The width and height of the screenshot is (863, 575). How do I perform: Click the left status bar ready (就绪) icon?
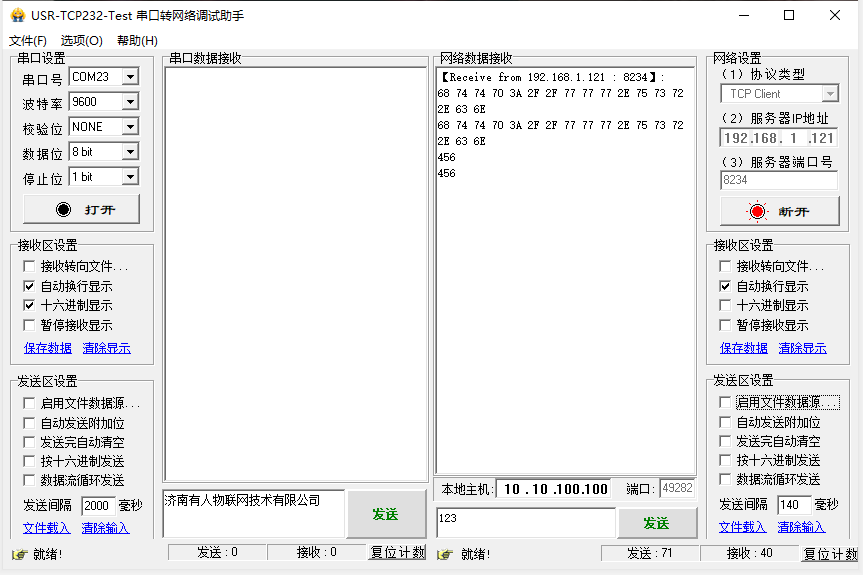(19, 554)
